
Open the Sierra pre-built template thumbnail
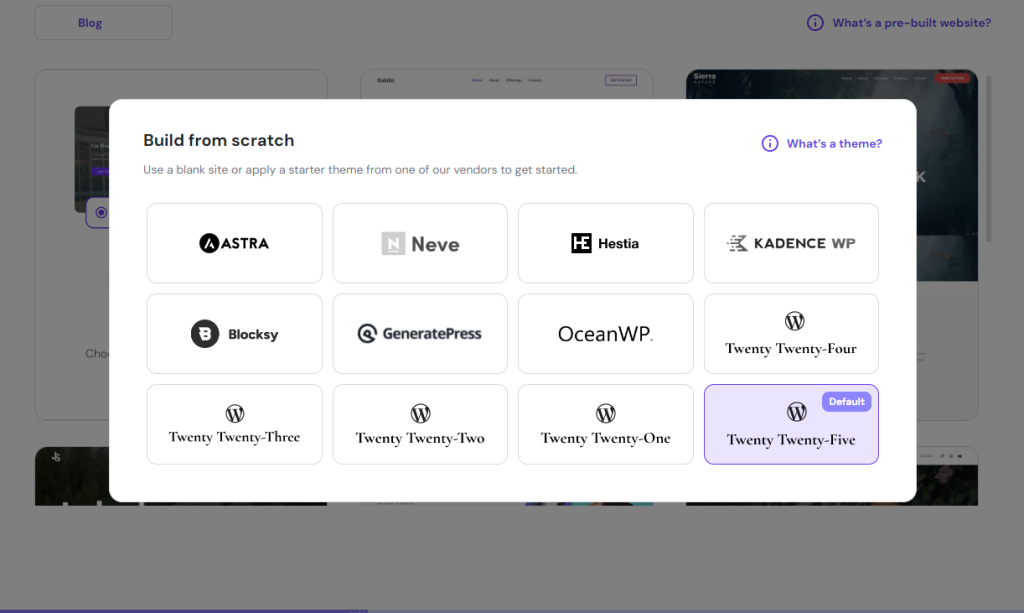832,84
